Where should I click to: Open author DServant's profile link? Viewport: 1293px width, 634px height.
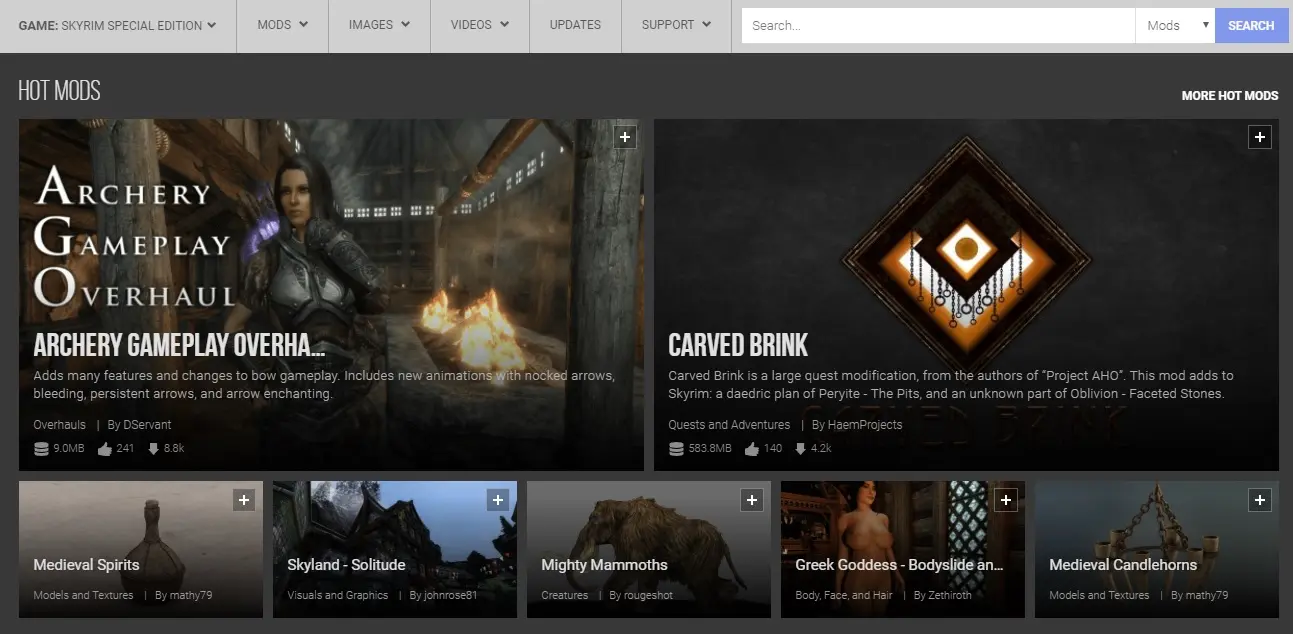(148, 425)
